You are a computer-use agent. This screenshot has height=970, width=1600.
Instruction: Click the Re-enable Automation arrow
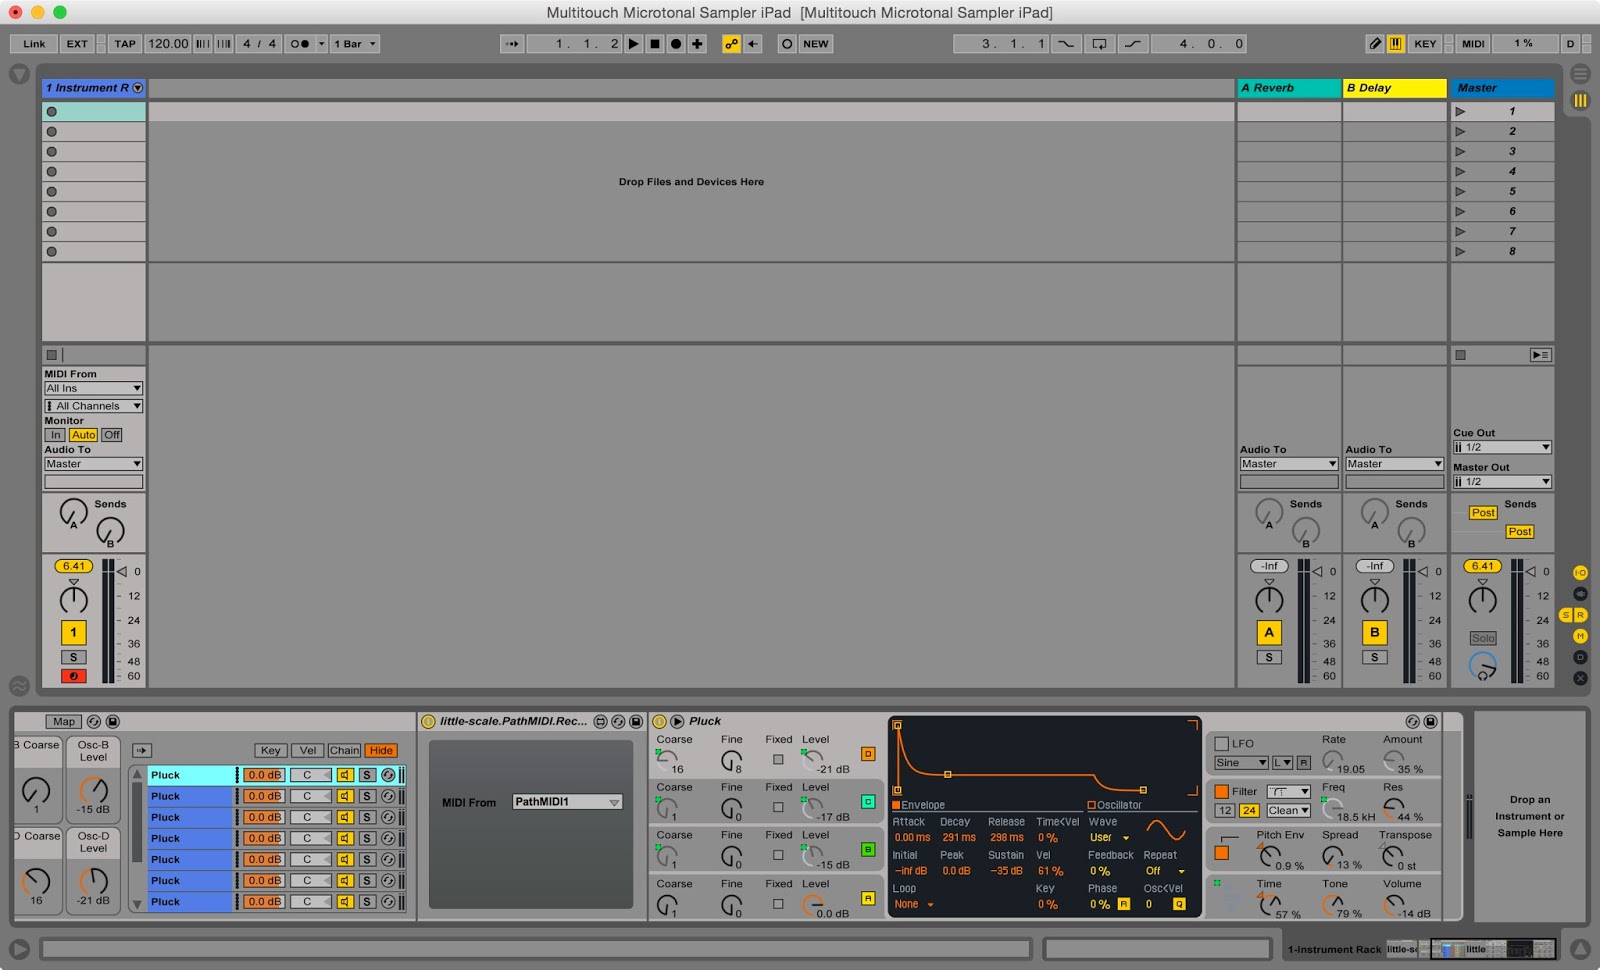pyautogui.click(x=753, y=44)
